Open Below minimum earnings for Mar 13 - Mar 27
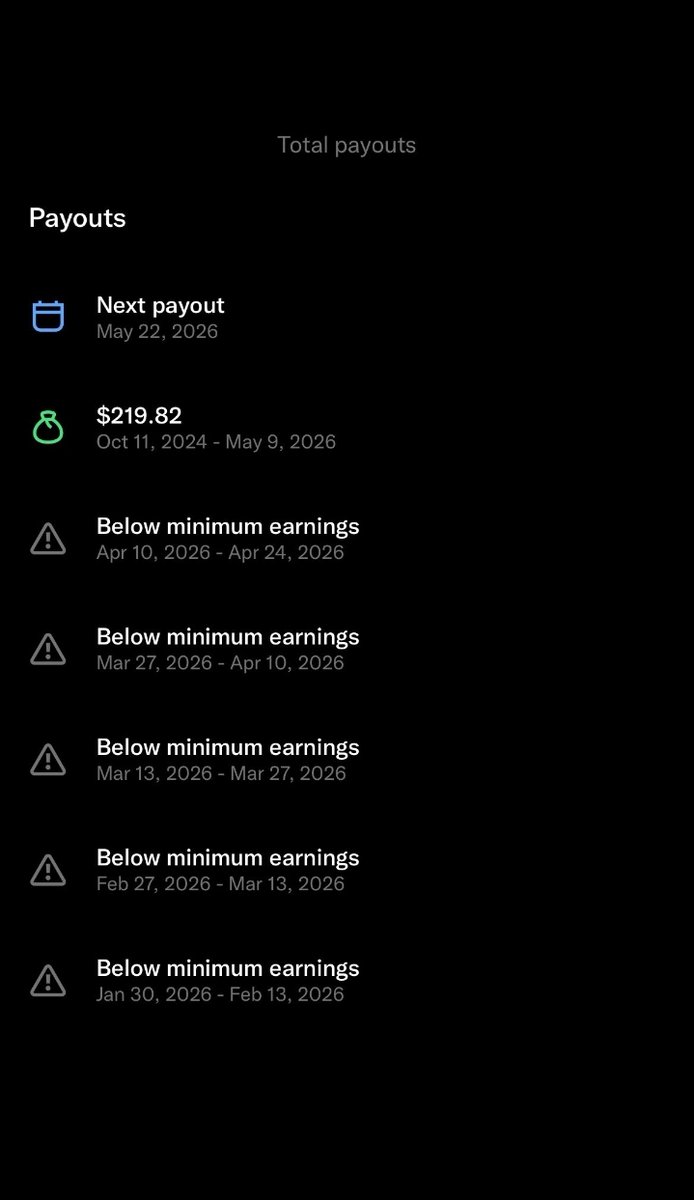Image resolution: width=694 pixels, height=1200 pixels. click(x=347, y=760)
